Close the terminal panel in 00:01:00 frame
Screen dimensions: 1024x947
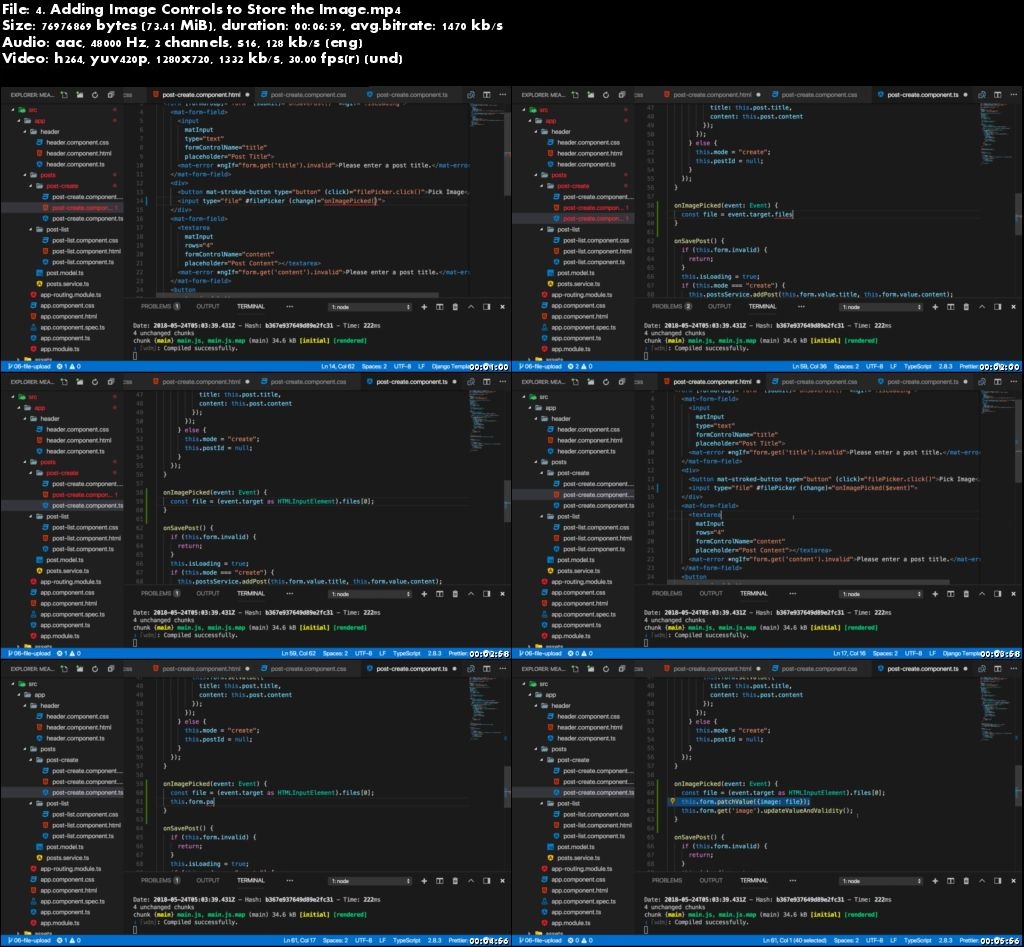coord(502,306)
